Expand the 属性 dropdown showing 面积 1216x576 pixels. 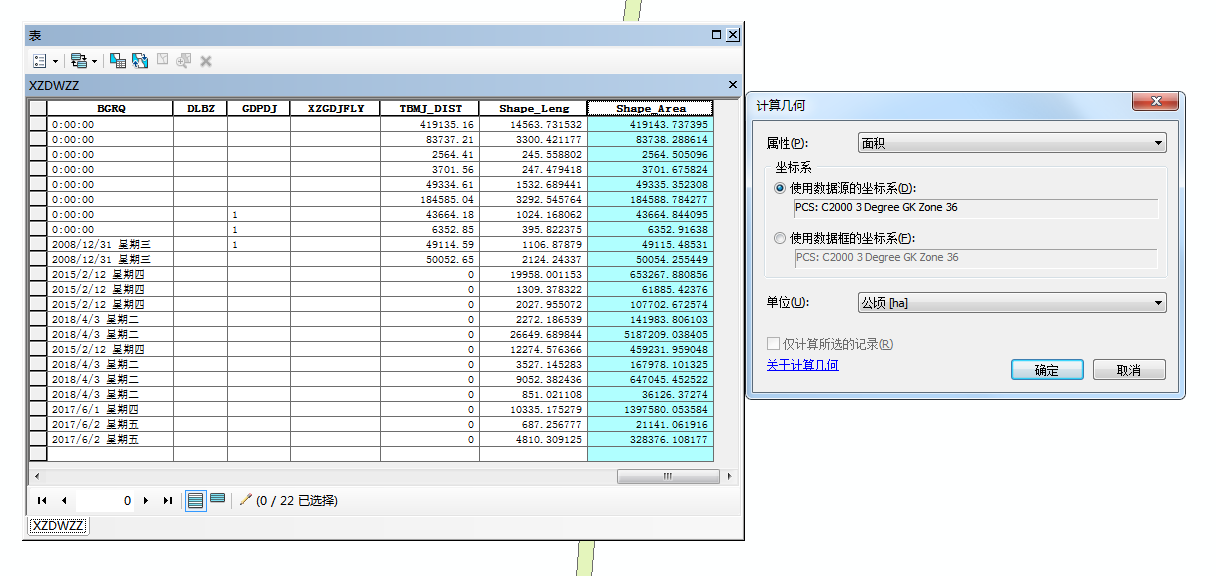[x=1012, y=143]
